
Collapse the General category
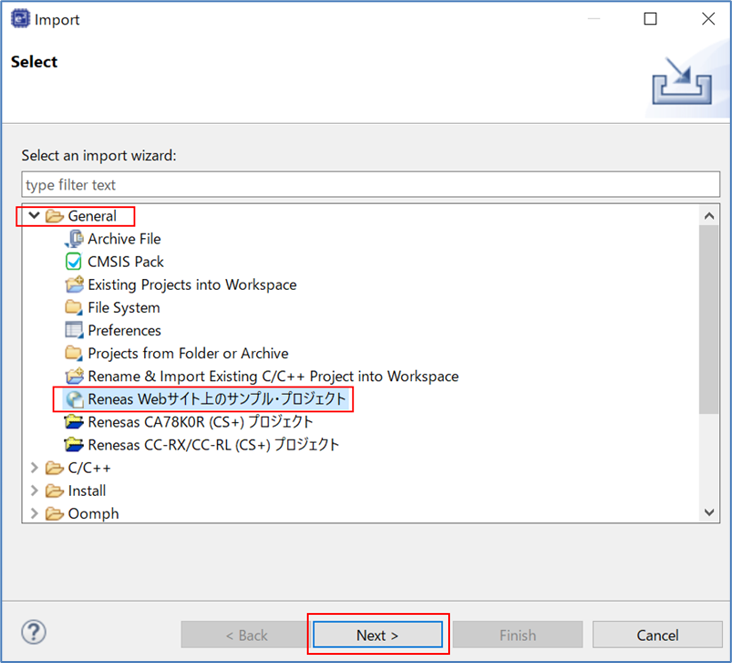[34, 216]
